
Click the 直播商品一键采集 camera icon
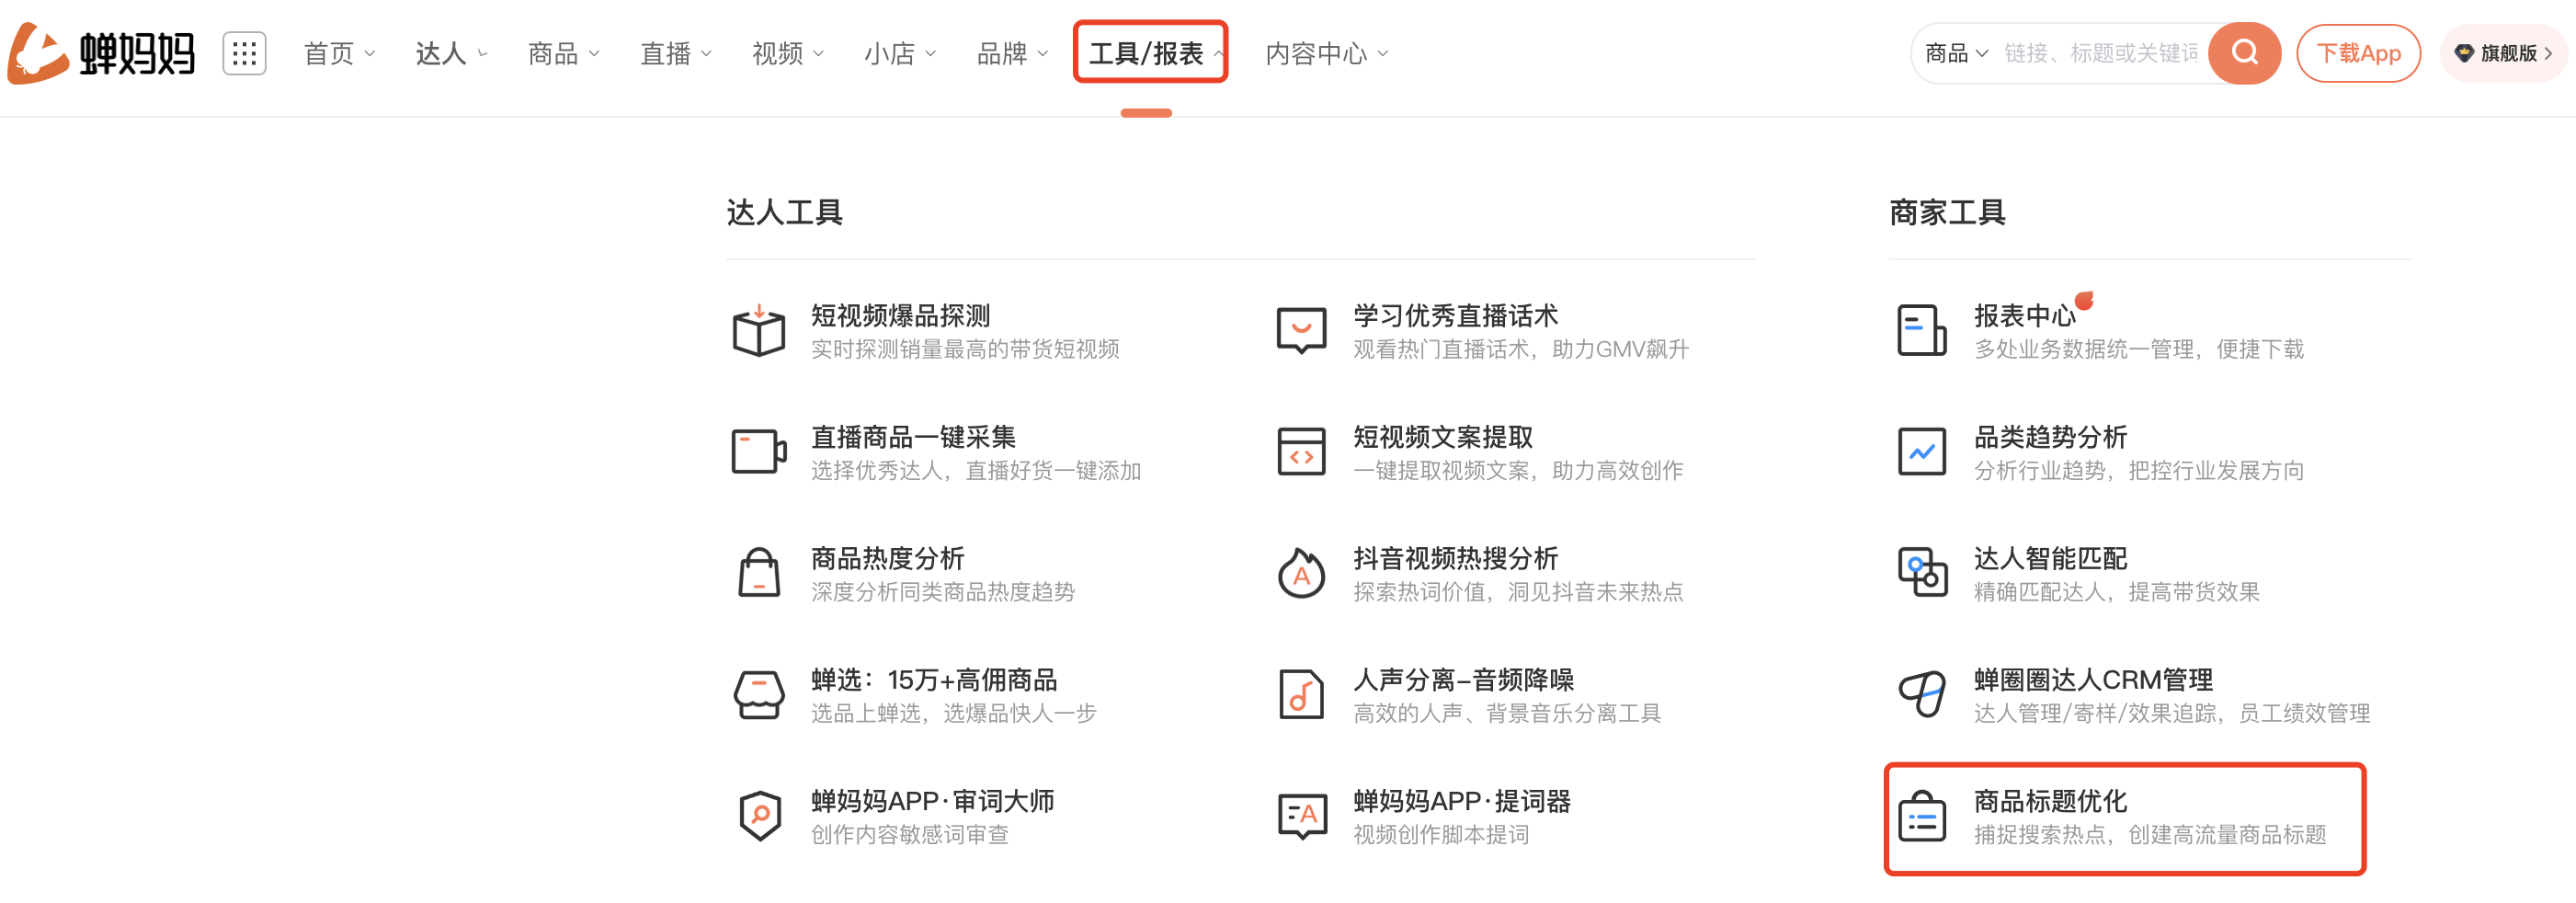click(x=759, y=452)
